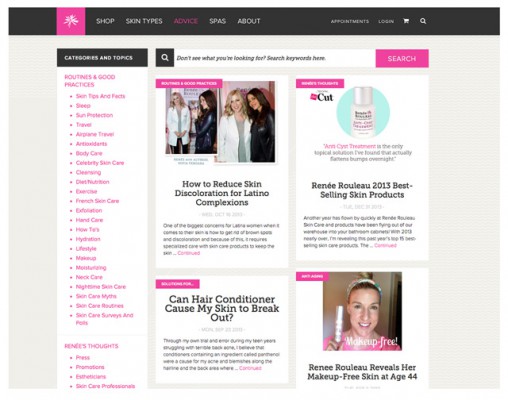Click Continued link in Latino complexions article

click(x=189, y=253)
